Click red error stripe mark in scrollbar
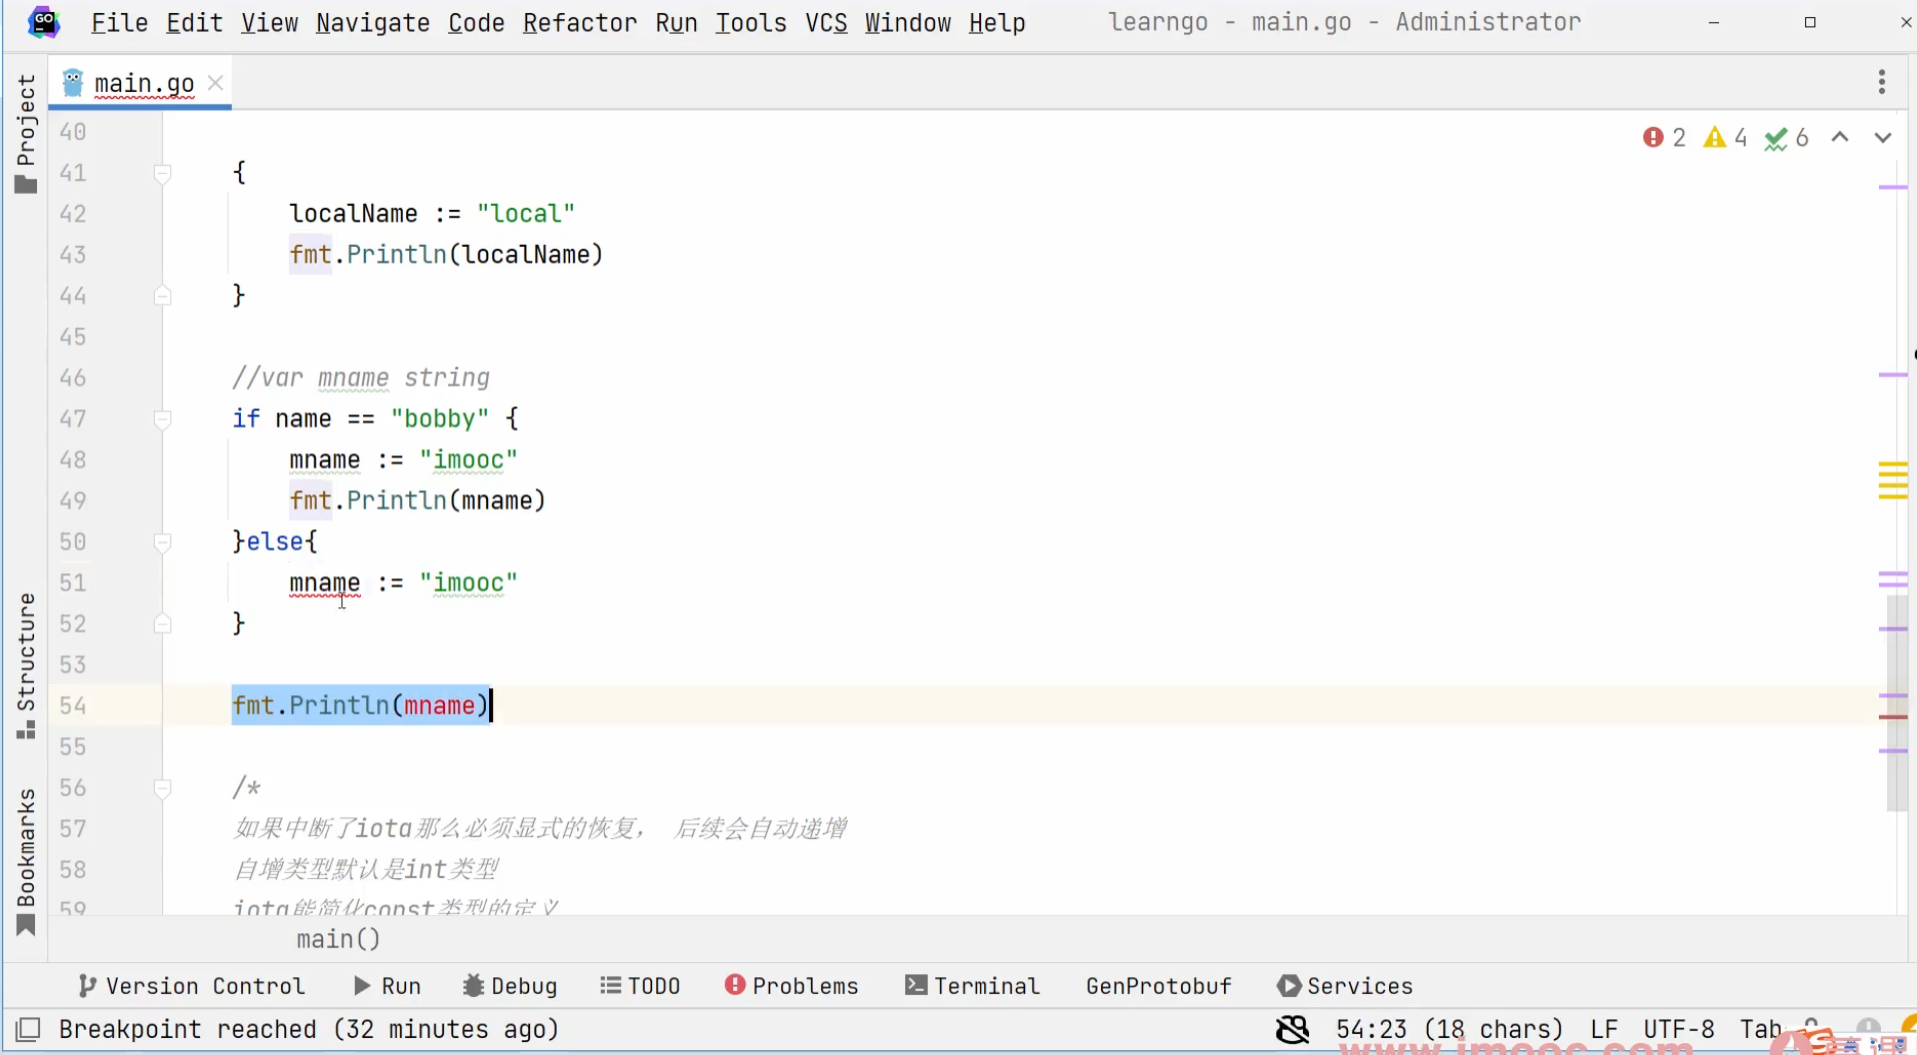 point(1893,717)
